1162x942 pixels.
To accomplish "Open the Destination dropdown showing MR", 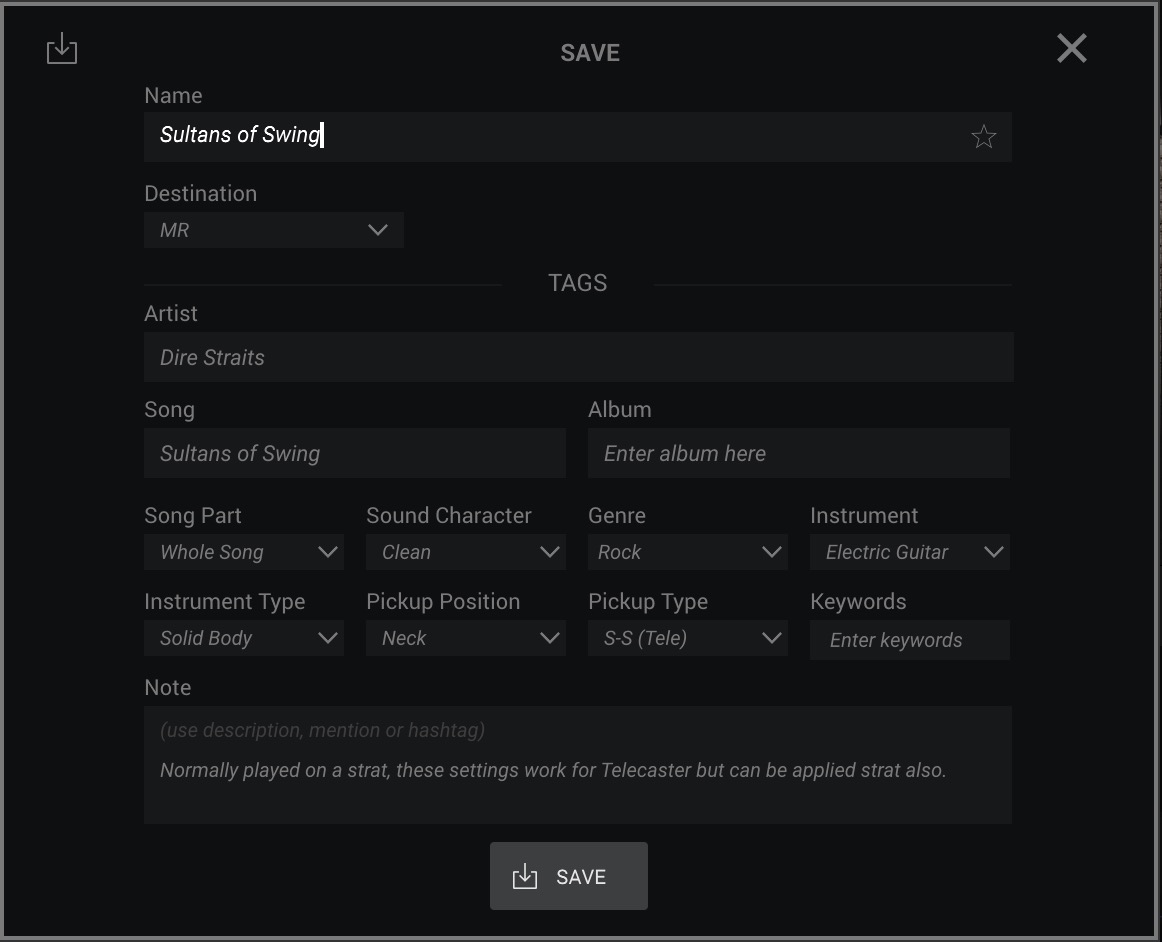I will click(273, 230).
